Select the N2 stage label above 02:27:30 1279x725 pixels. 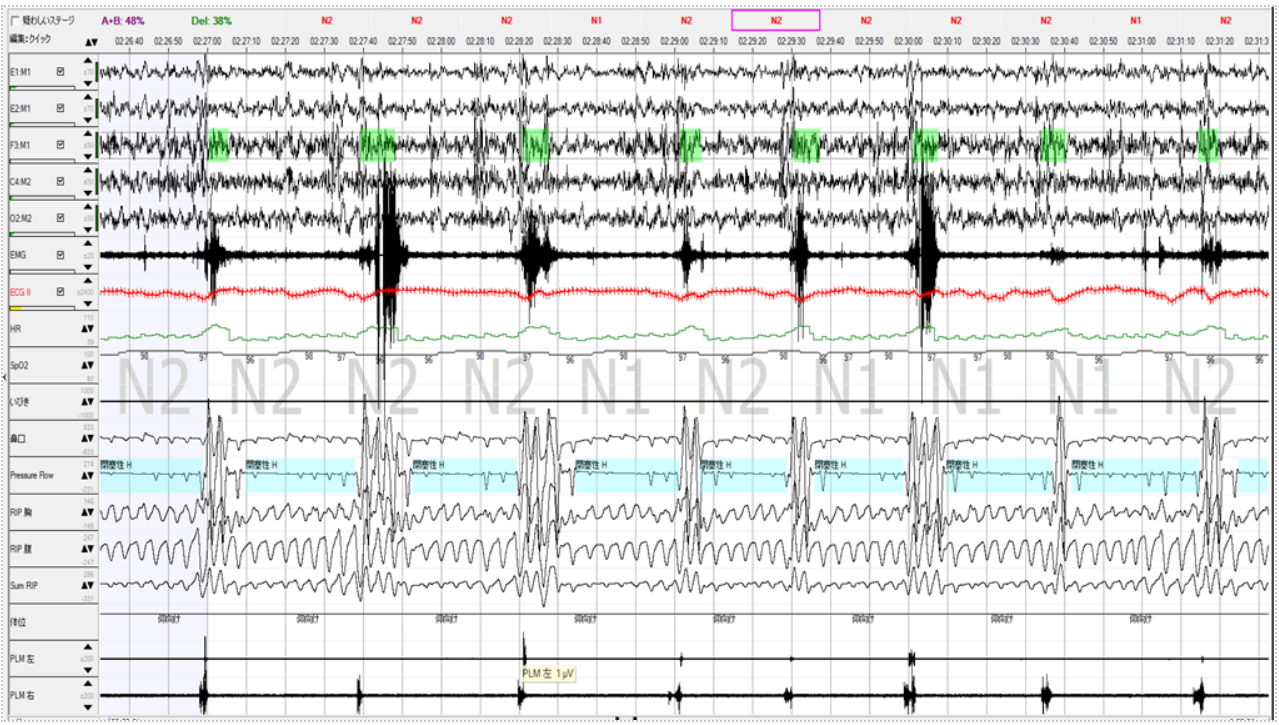(326, 20)
